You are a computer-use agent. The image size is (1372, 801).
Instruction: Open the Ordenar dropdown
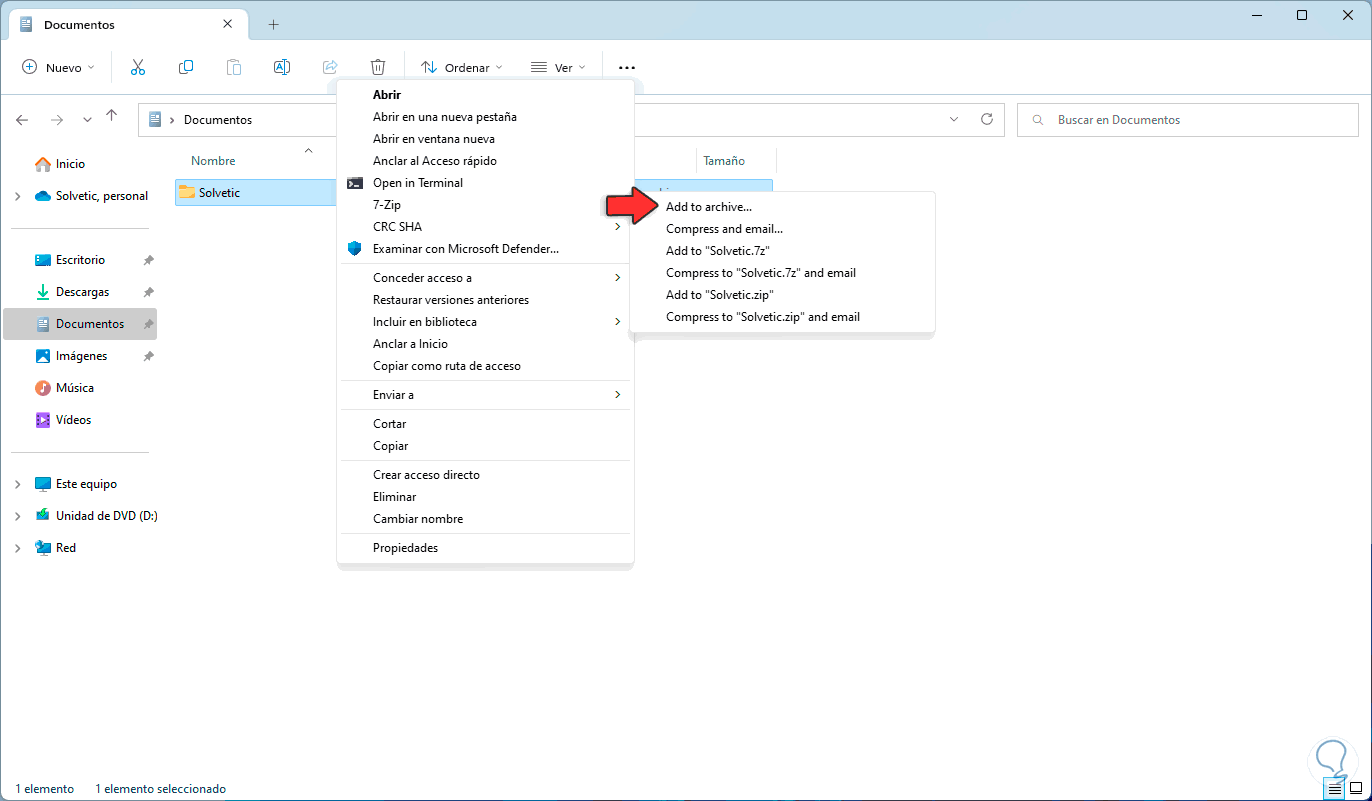462,67
